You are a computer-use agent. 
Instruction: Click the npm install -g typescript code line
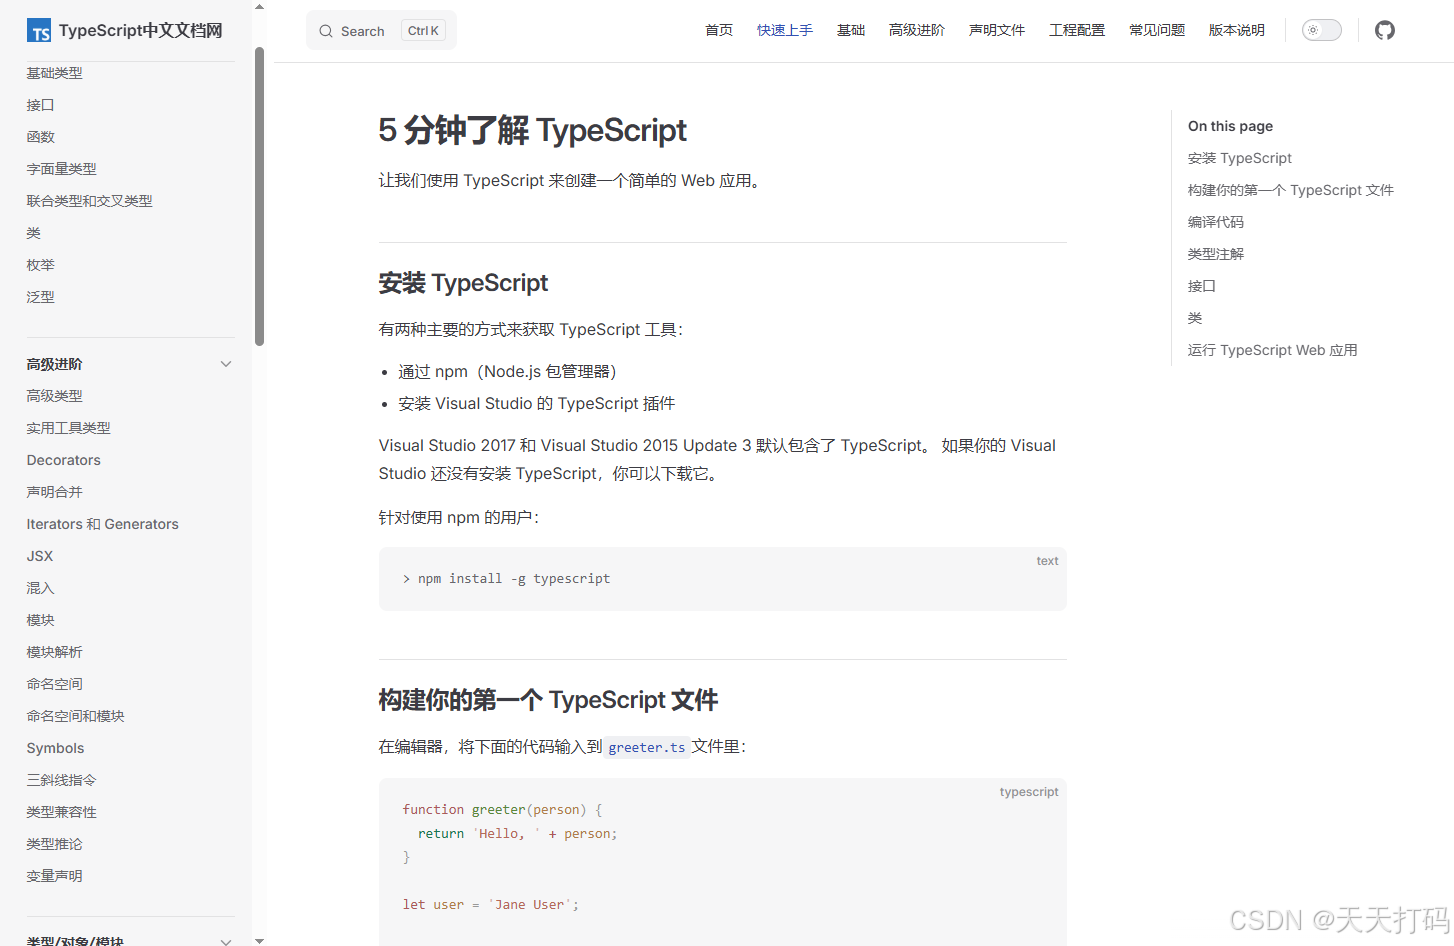pyautogui.click(x=506, y=579)
